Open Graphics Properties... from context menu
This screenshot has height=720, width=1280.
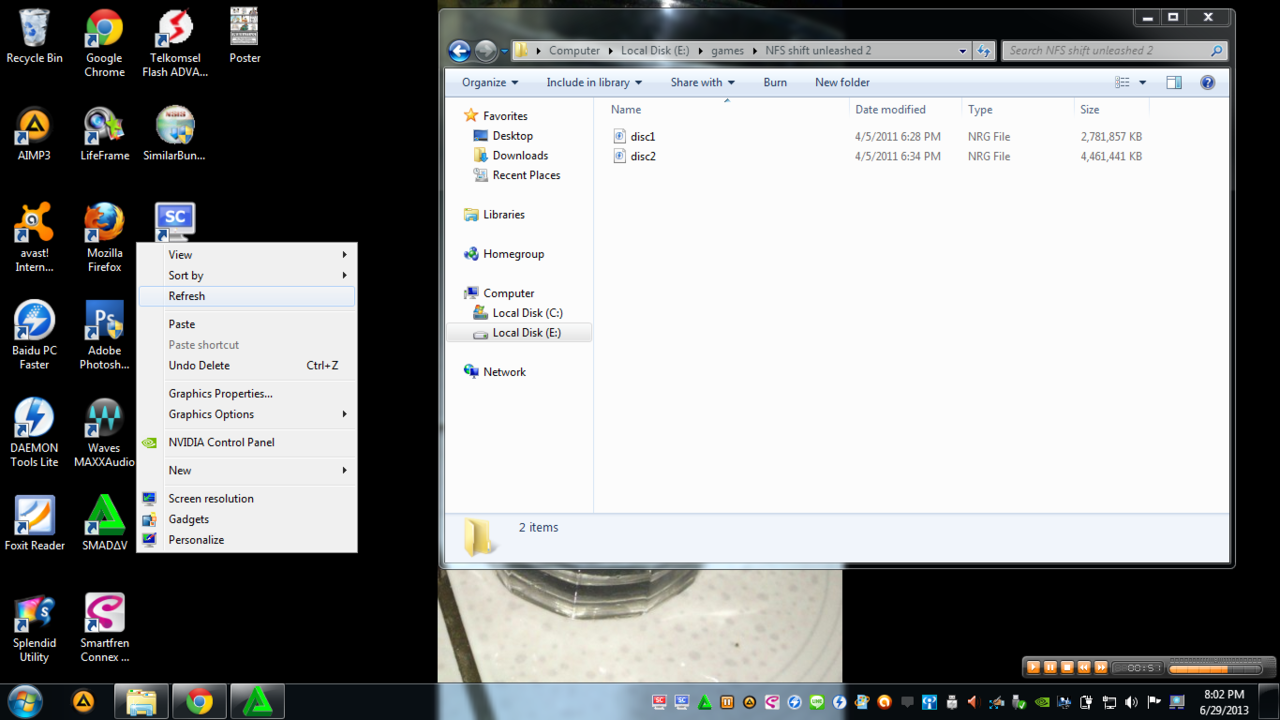pos(246,394)
